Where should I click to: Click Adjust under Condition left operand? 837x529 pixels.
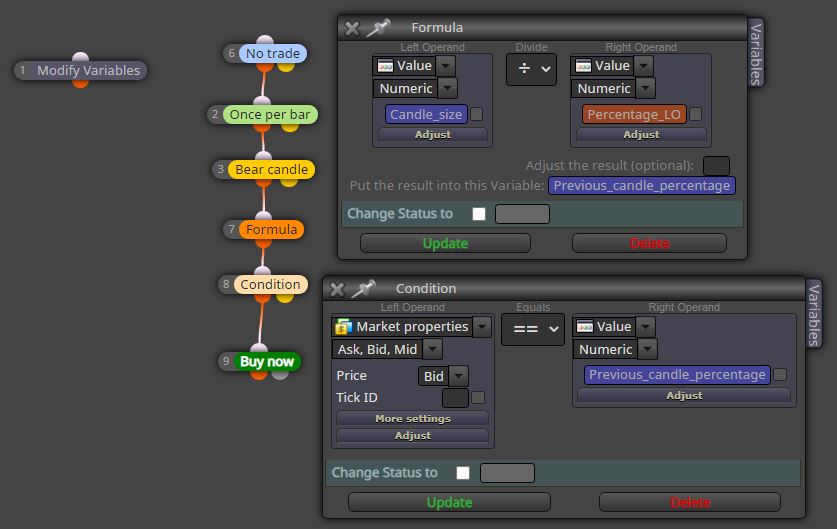tap(413, 436)
